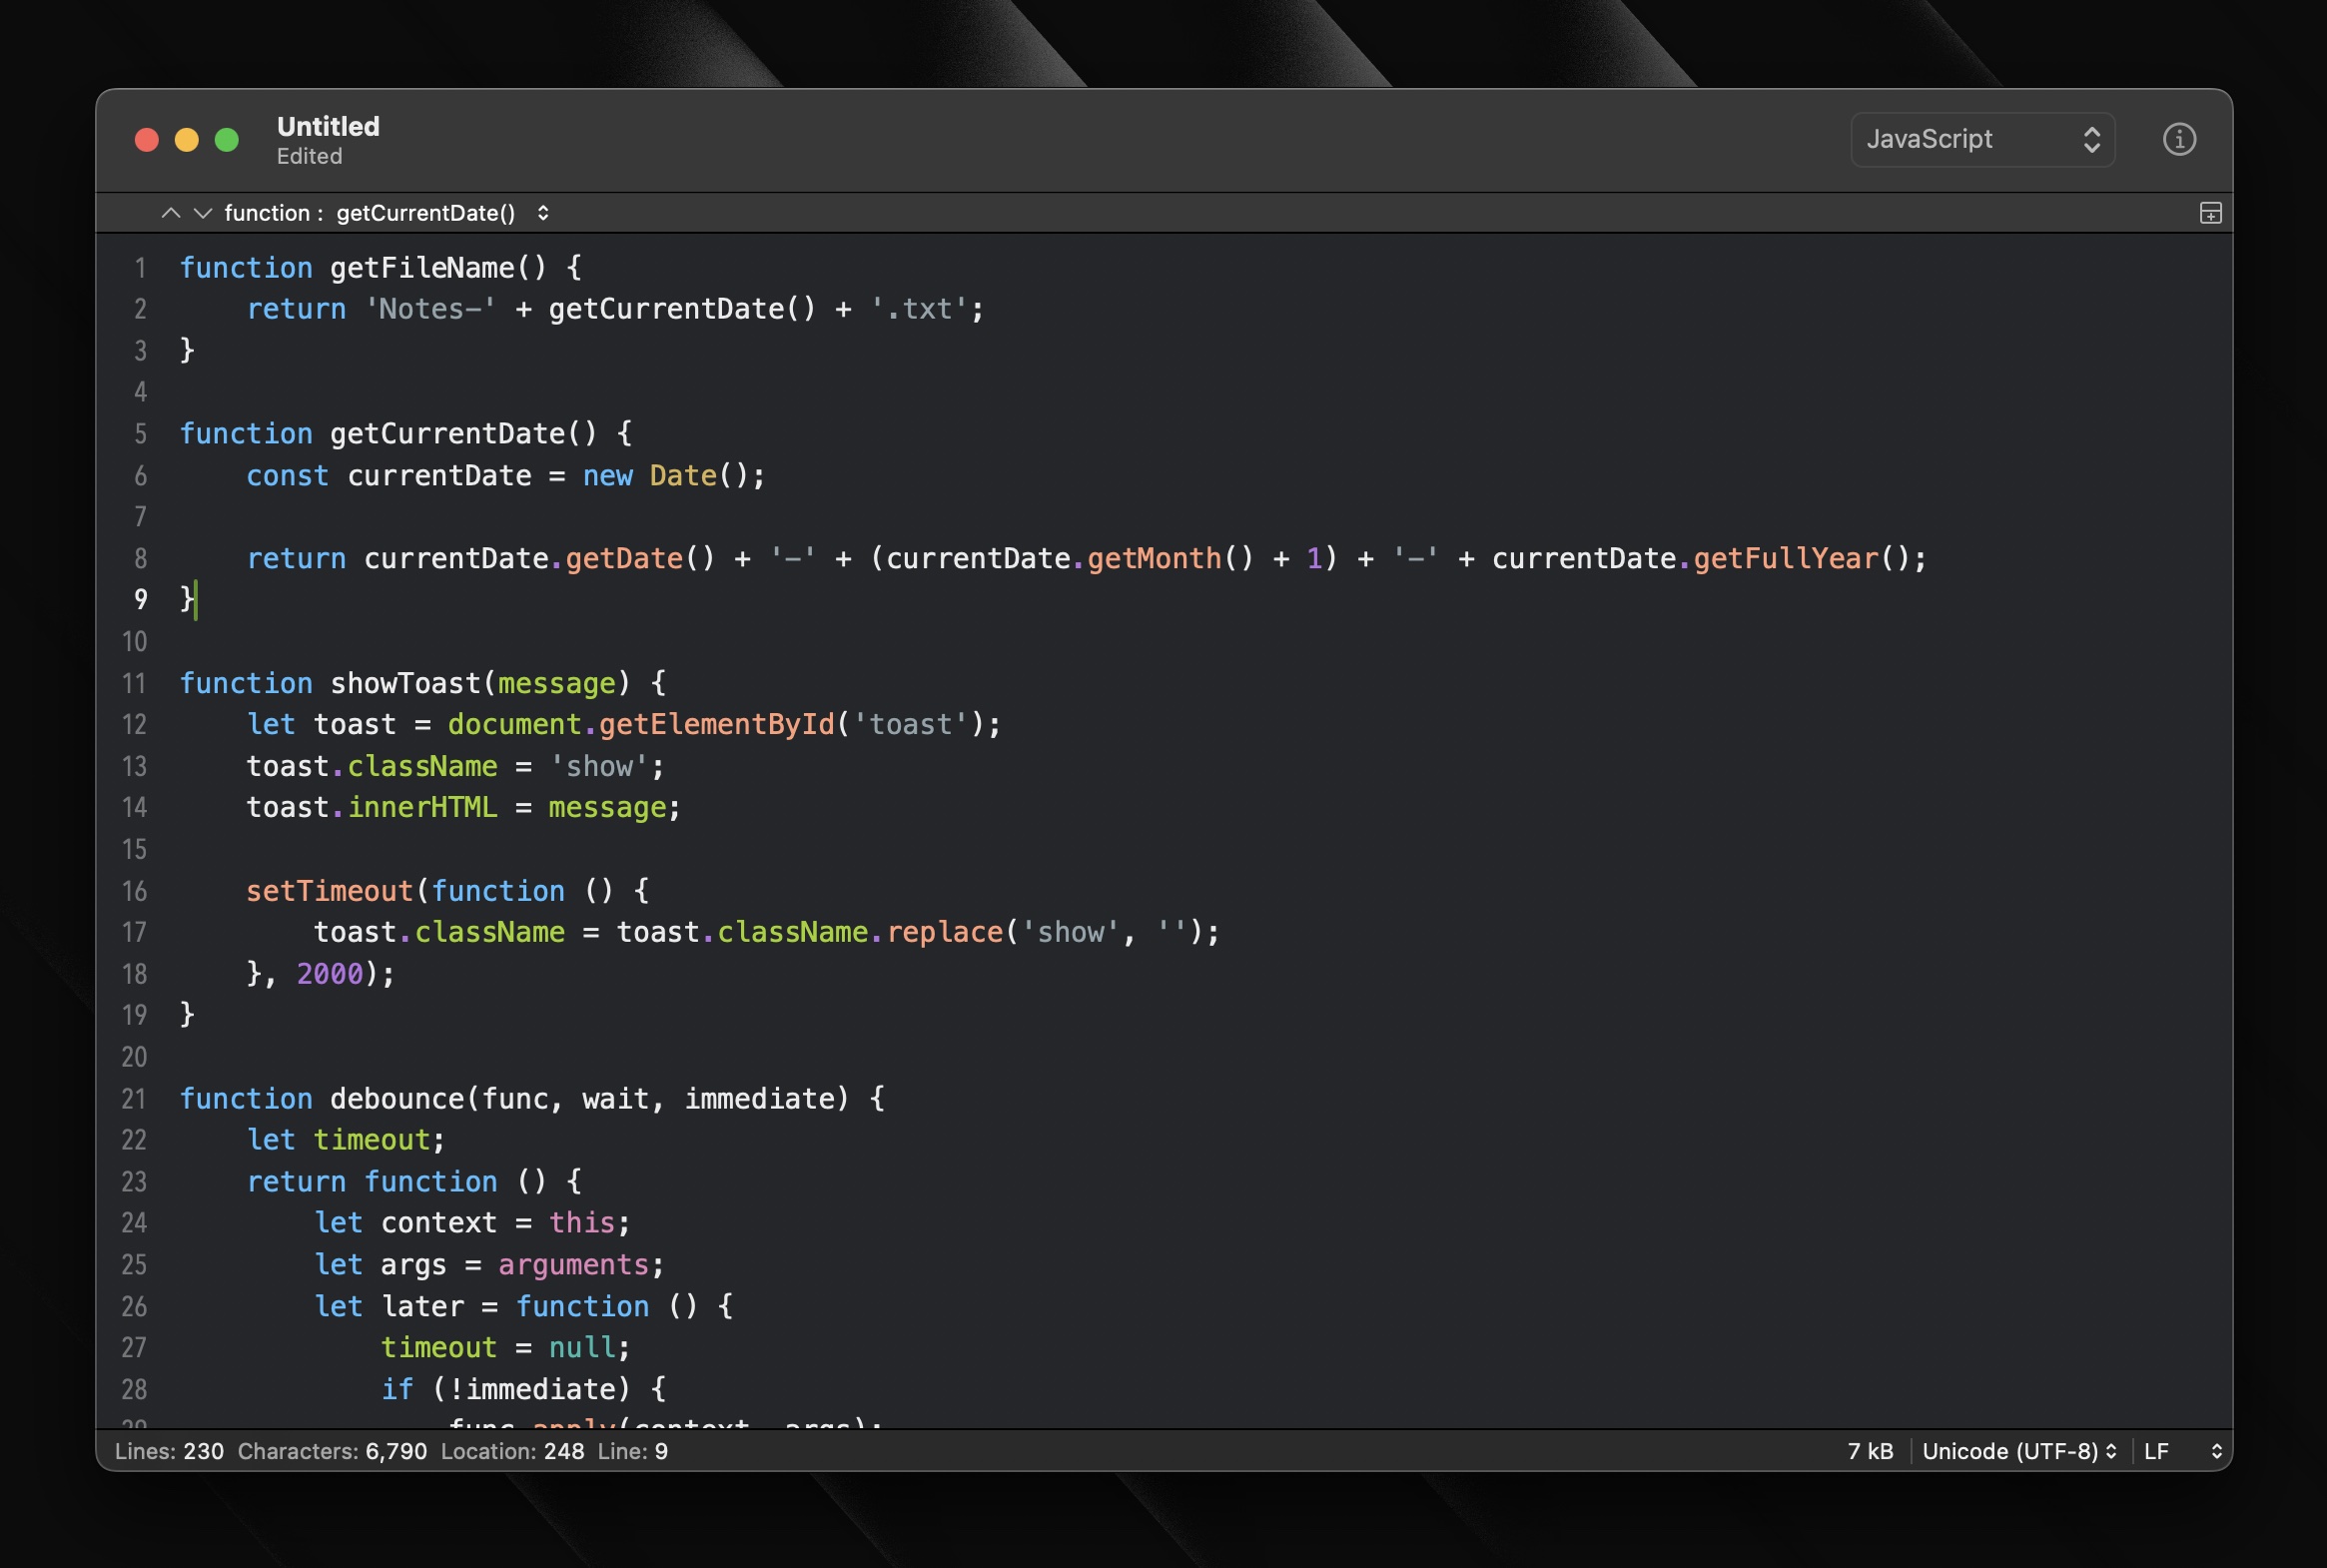Viewport: 2327px width, 1568px height.
Task: Open the Unicode (UTF-8) encoding menu
Action: [2018, 1451]
